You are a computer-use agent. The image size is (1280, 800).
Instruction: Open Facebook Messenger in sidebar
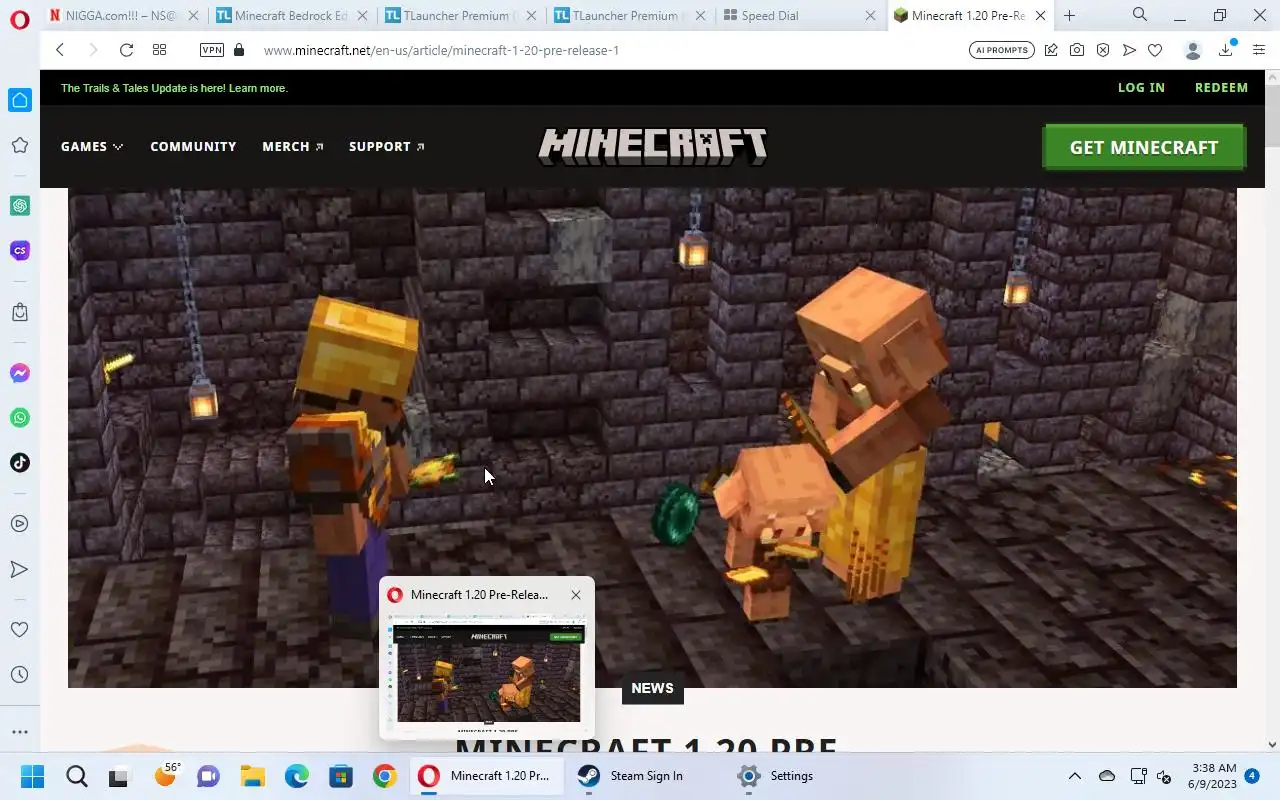(20, 373)
